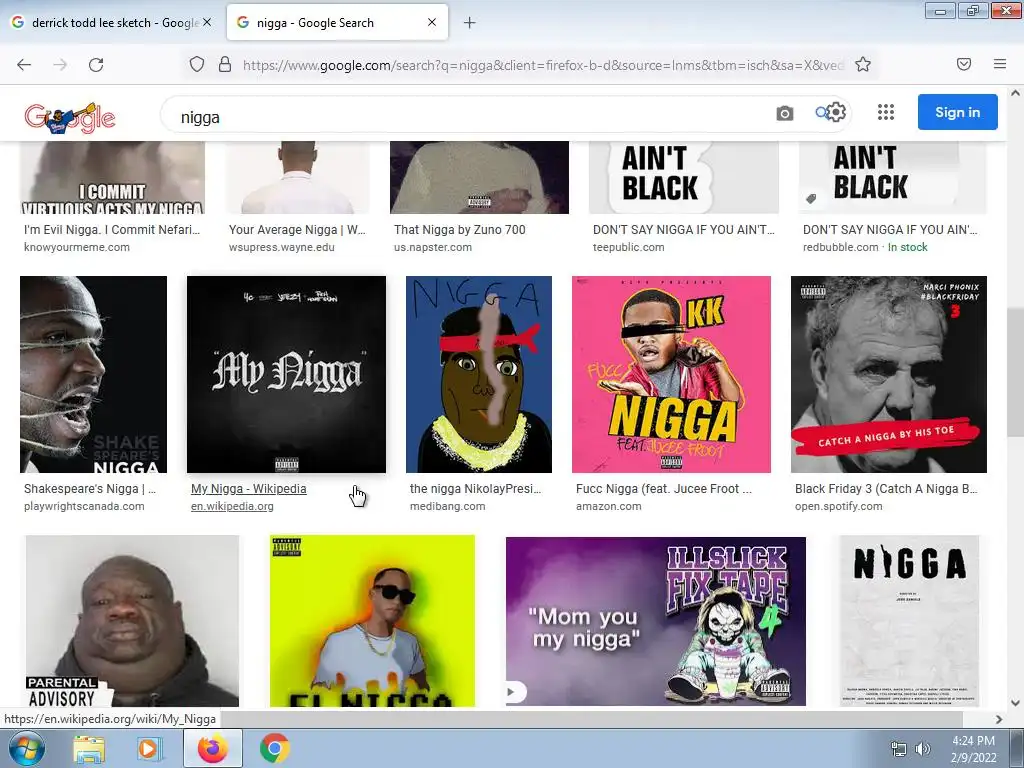Open the playwrightscanada.com source link
This screenshot has height=768, width=1024.
(x=84, y=506)
